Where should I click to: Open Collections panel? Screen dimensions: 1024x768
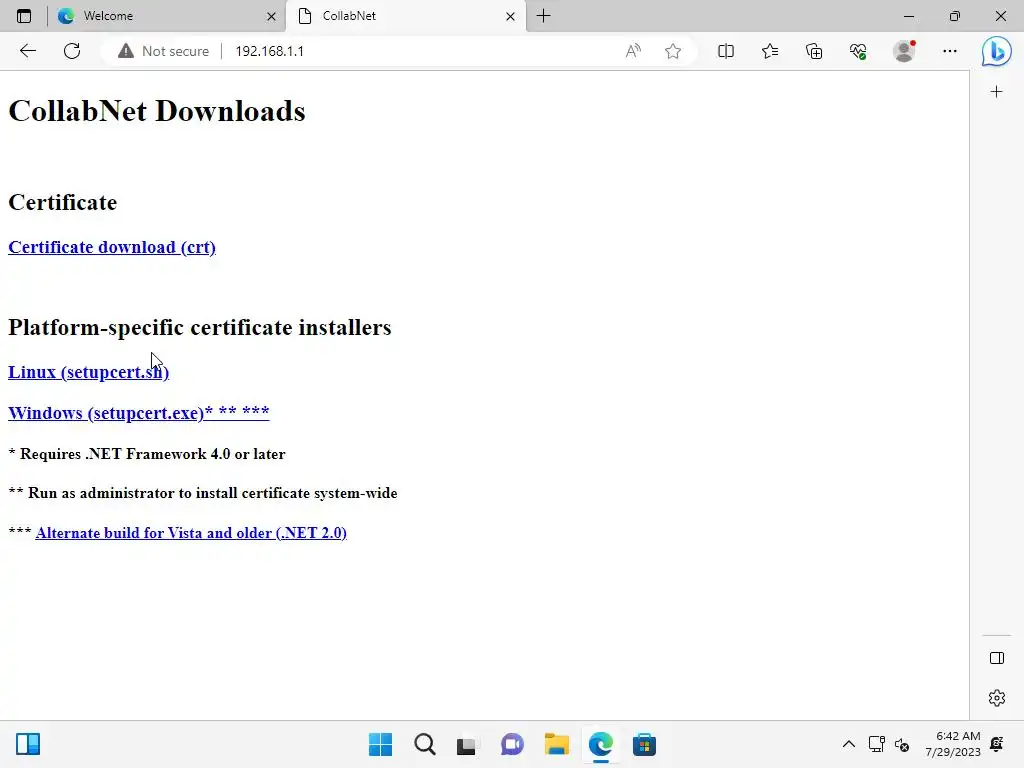[x=814, y=51]
